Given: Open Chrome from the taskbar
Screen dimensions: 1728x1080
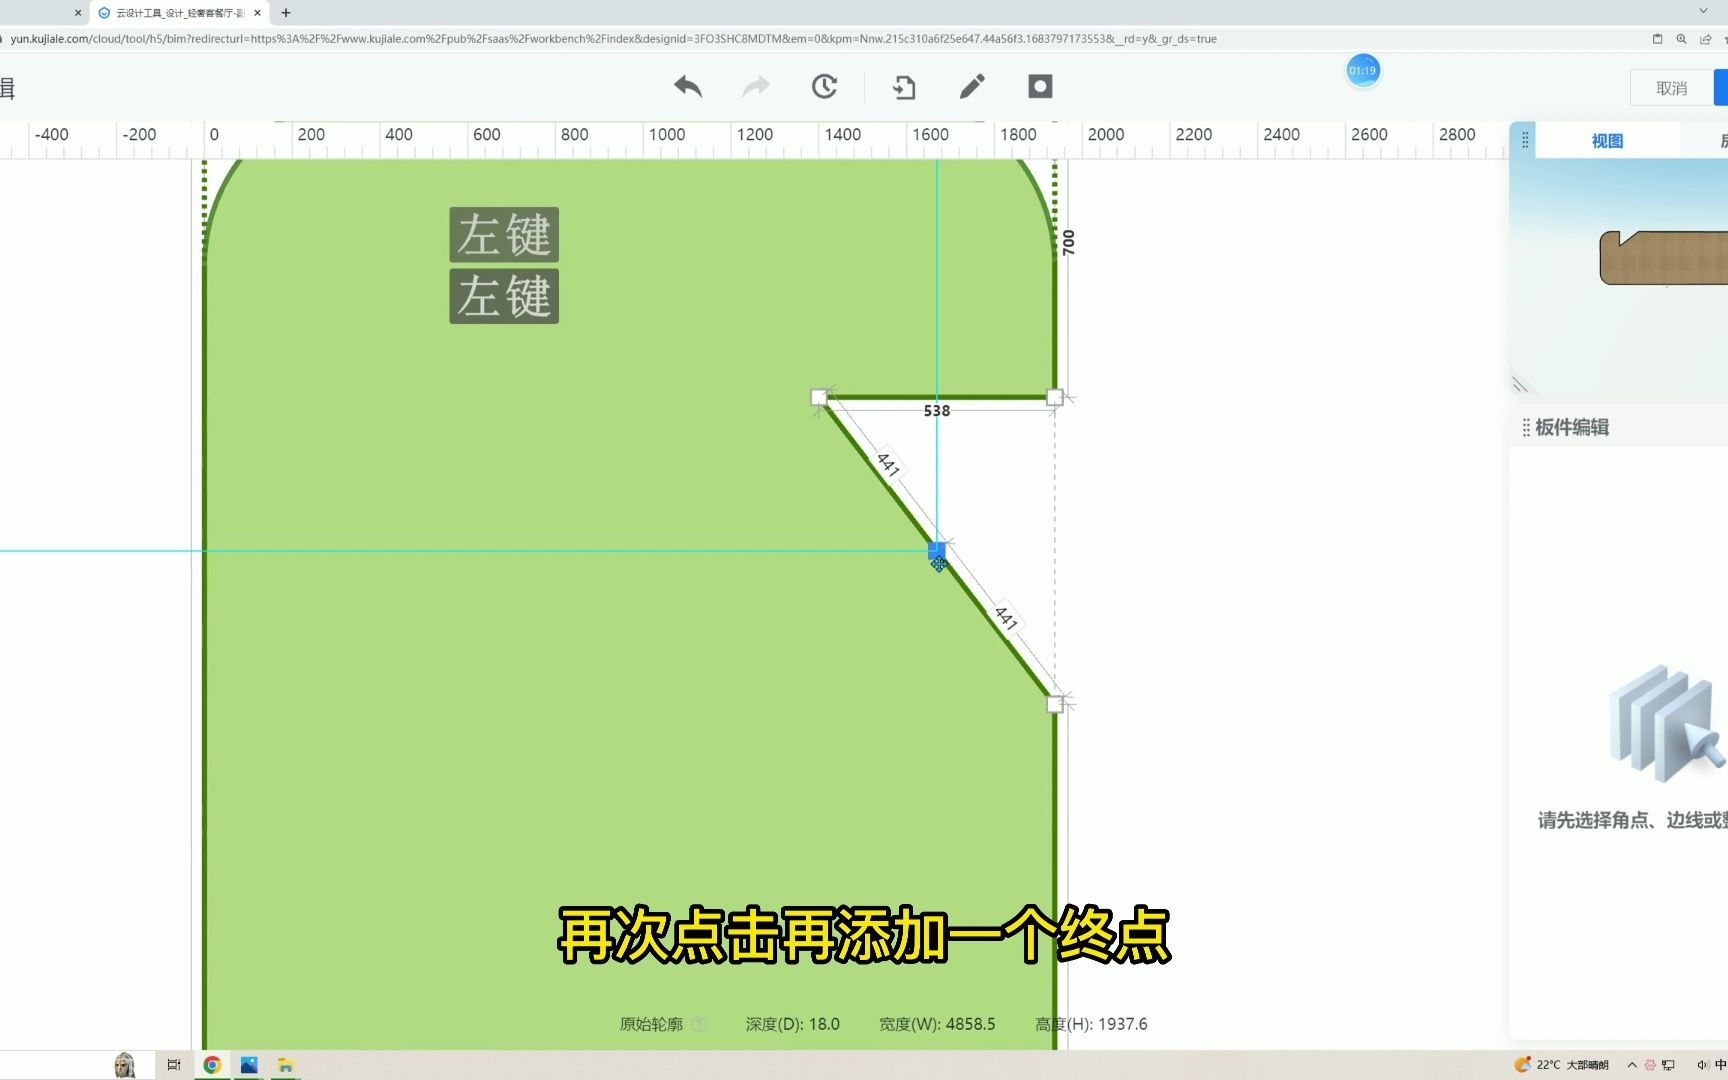Looking at the screenshot, I should click(x=212, y=1065).
